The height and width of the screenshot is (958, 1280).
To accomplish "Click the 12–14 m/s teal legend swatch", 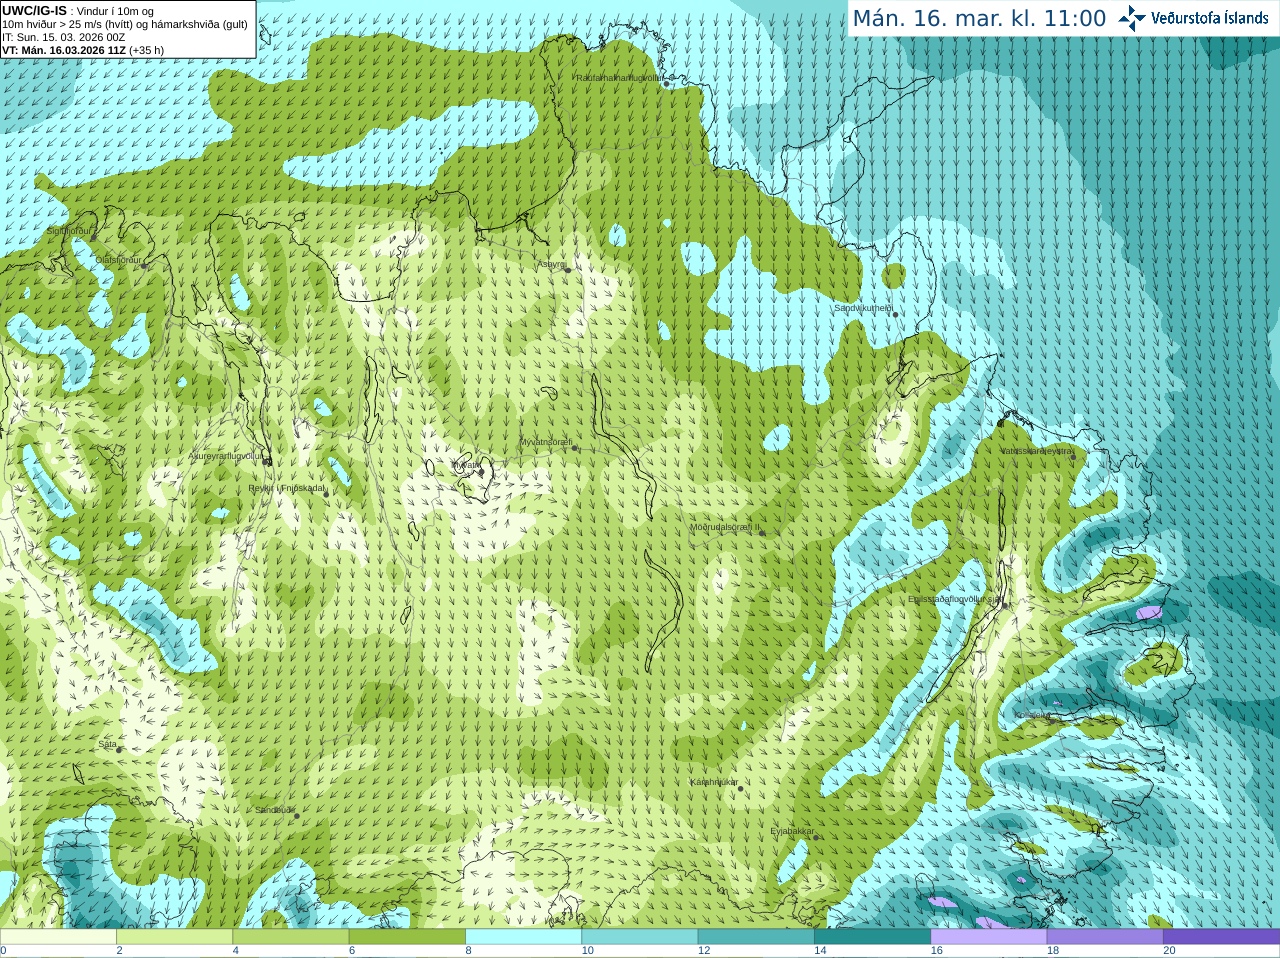I will point(756,937).
